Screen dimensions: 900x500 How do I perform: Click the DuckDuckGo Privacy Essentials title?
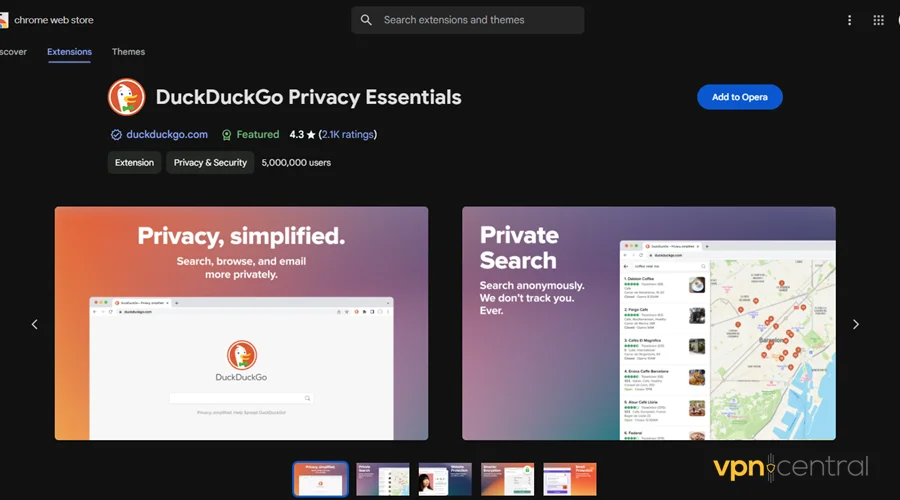click(308, 97)
